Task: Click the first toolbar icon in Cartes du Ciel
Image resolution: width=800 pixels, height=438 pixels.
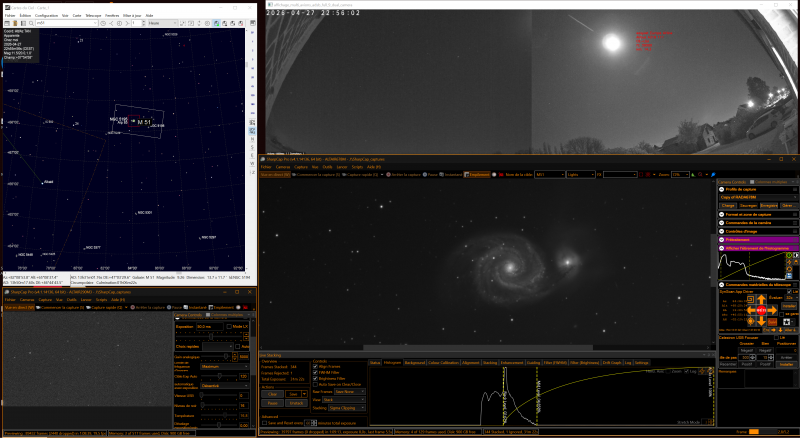Action: [7, 23]
